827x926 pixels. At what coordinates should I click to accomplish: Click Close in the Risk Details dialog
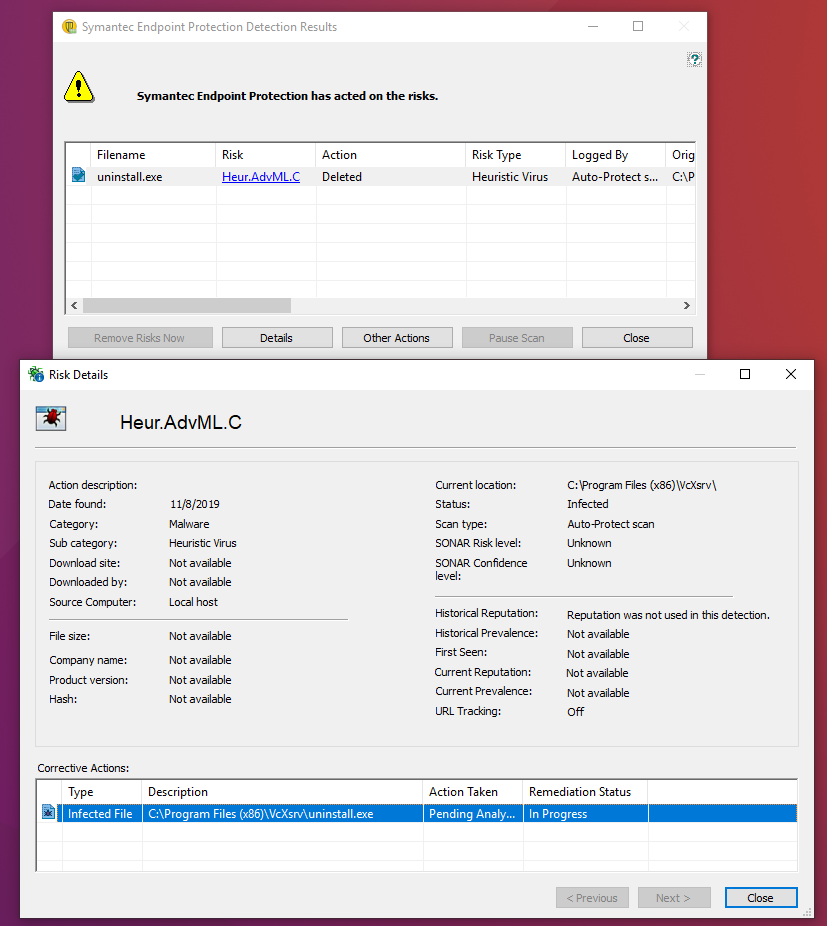coord(761,898)
